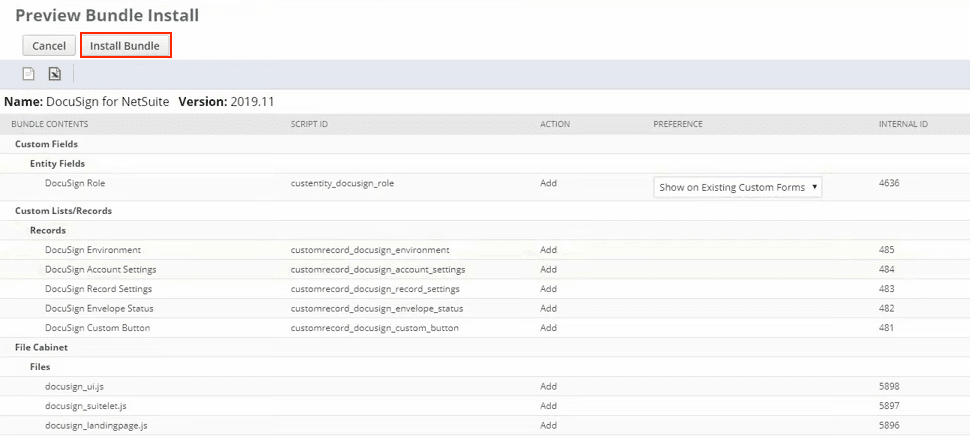Select the docusign_ui.js file name

(74, 387)
